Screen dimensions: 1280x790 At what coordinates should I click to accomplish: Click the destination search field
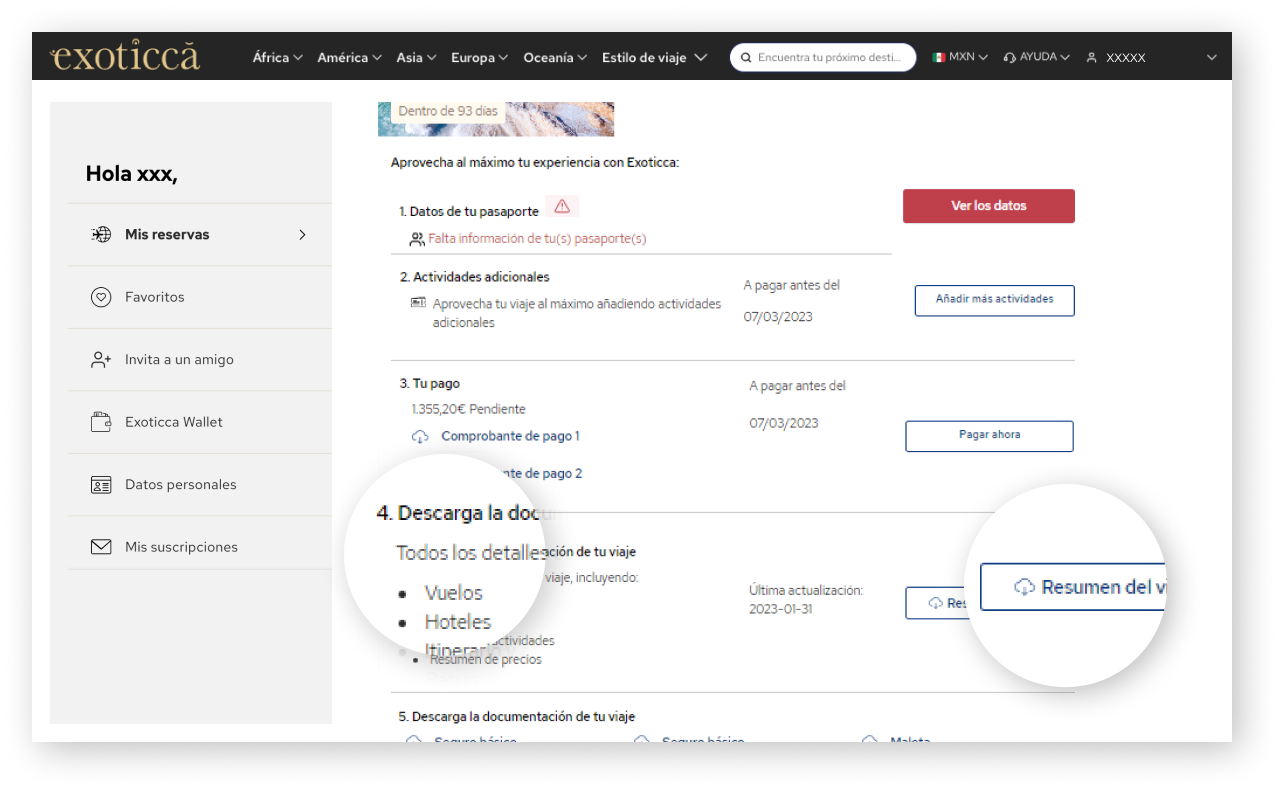[x=823, y=57]
